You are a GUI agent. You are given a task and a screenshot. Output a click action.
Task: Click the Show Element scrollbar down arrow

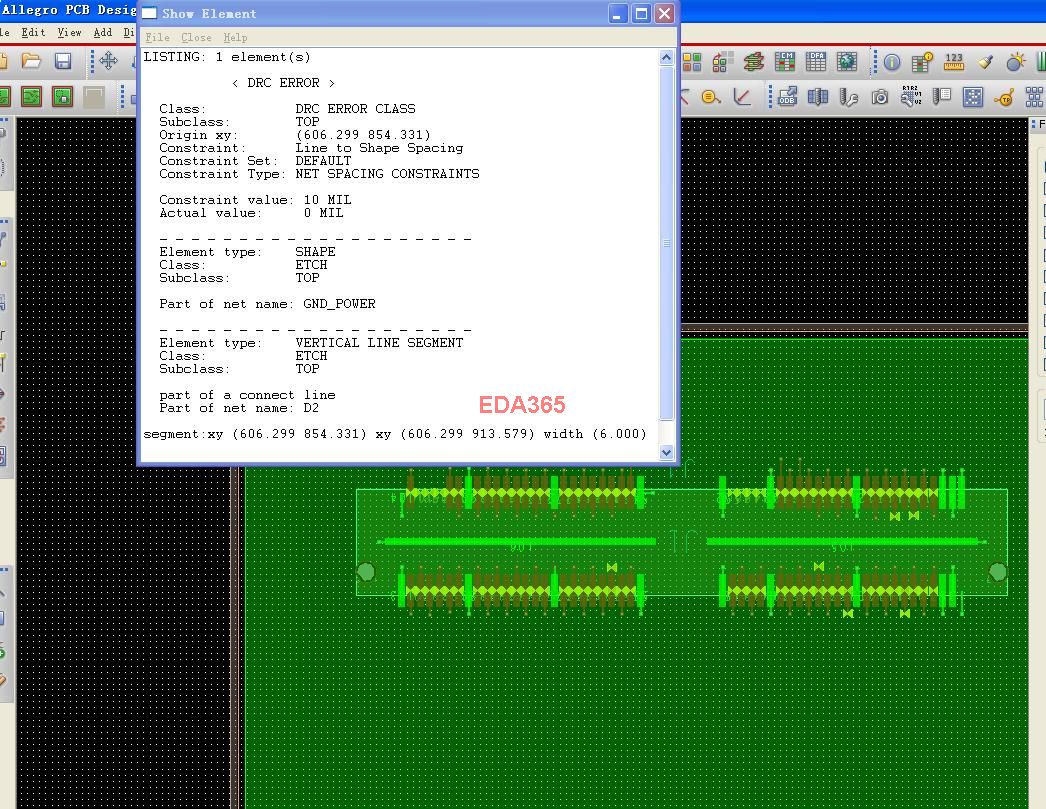(666, 452)
